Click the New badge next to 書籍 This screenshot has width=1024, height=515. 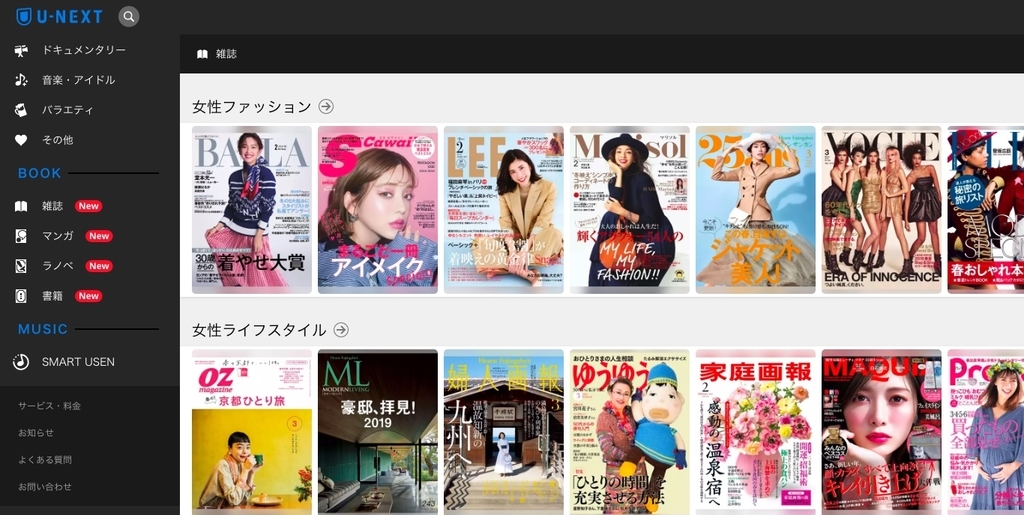(x=88, y=296)
